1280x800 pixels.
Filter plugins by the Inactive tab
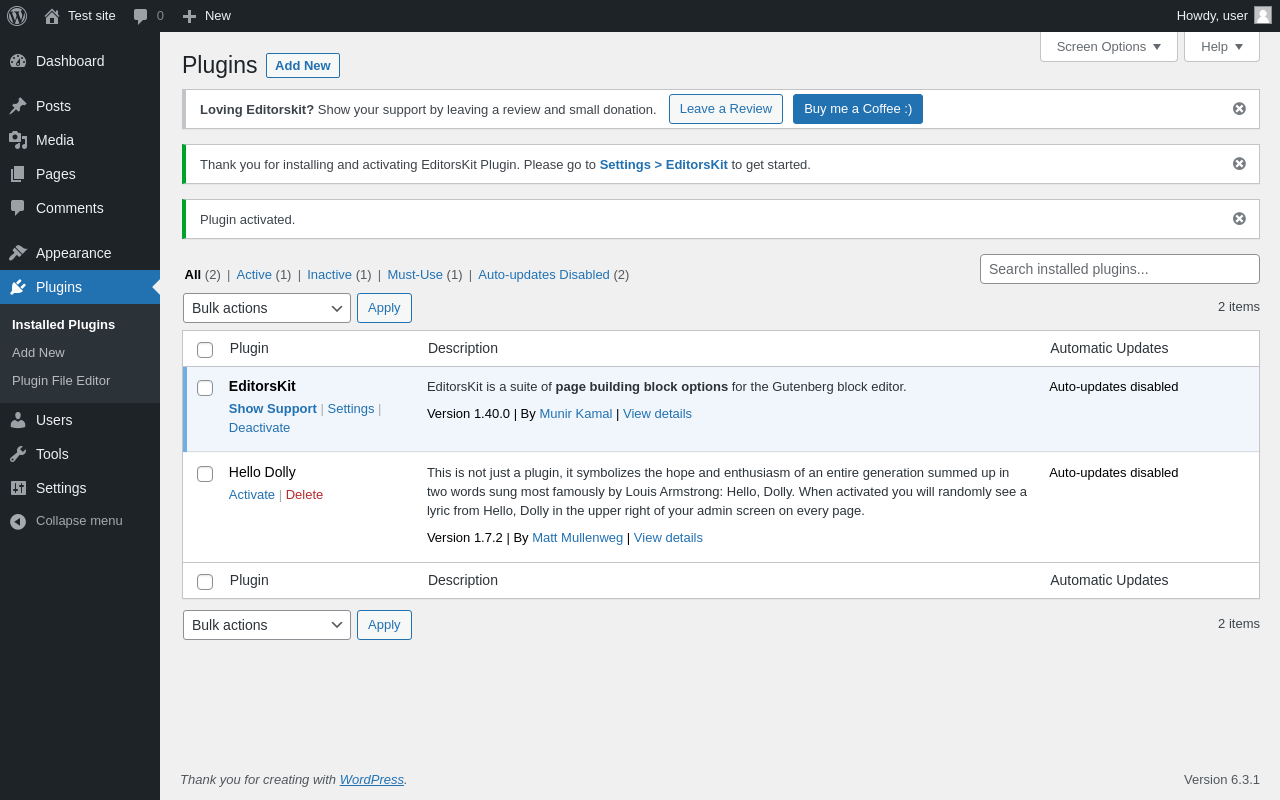[329, 275]
